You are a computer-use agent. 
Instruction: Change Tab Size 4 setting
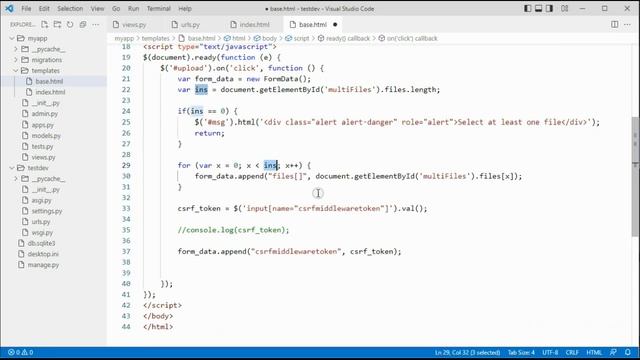(x=521, y=352)
